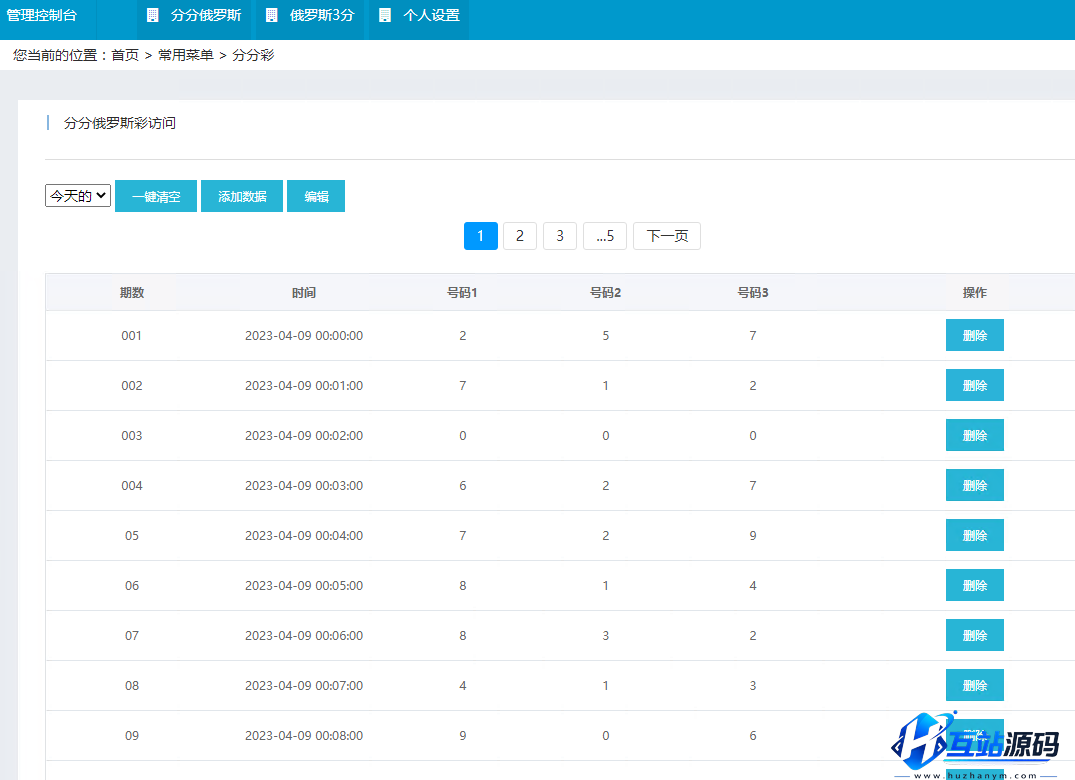The height and width of the screenshot is (780, 1075).
Task: Click the icon beside 分分俄罗斯 tab
Action: coord(152,16)
